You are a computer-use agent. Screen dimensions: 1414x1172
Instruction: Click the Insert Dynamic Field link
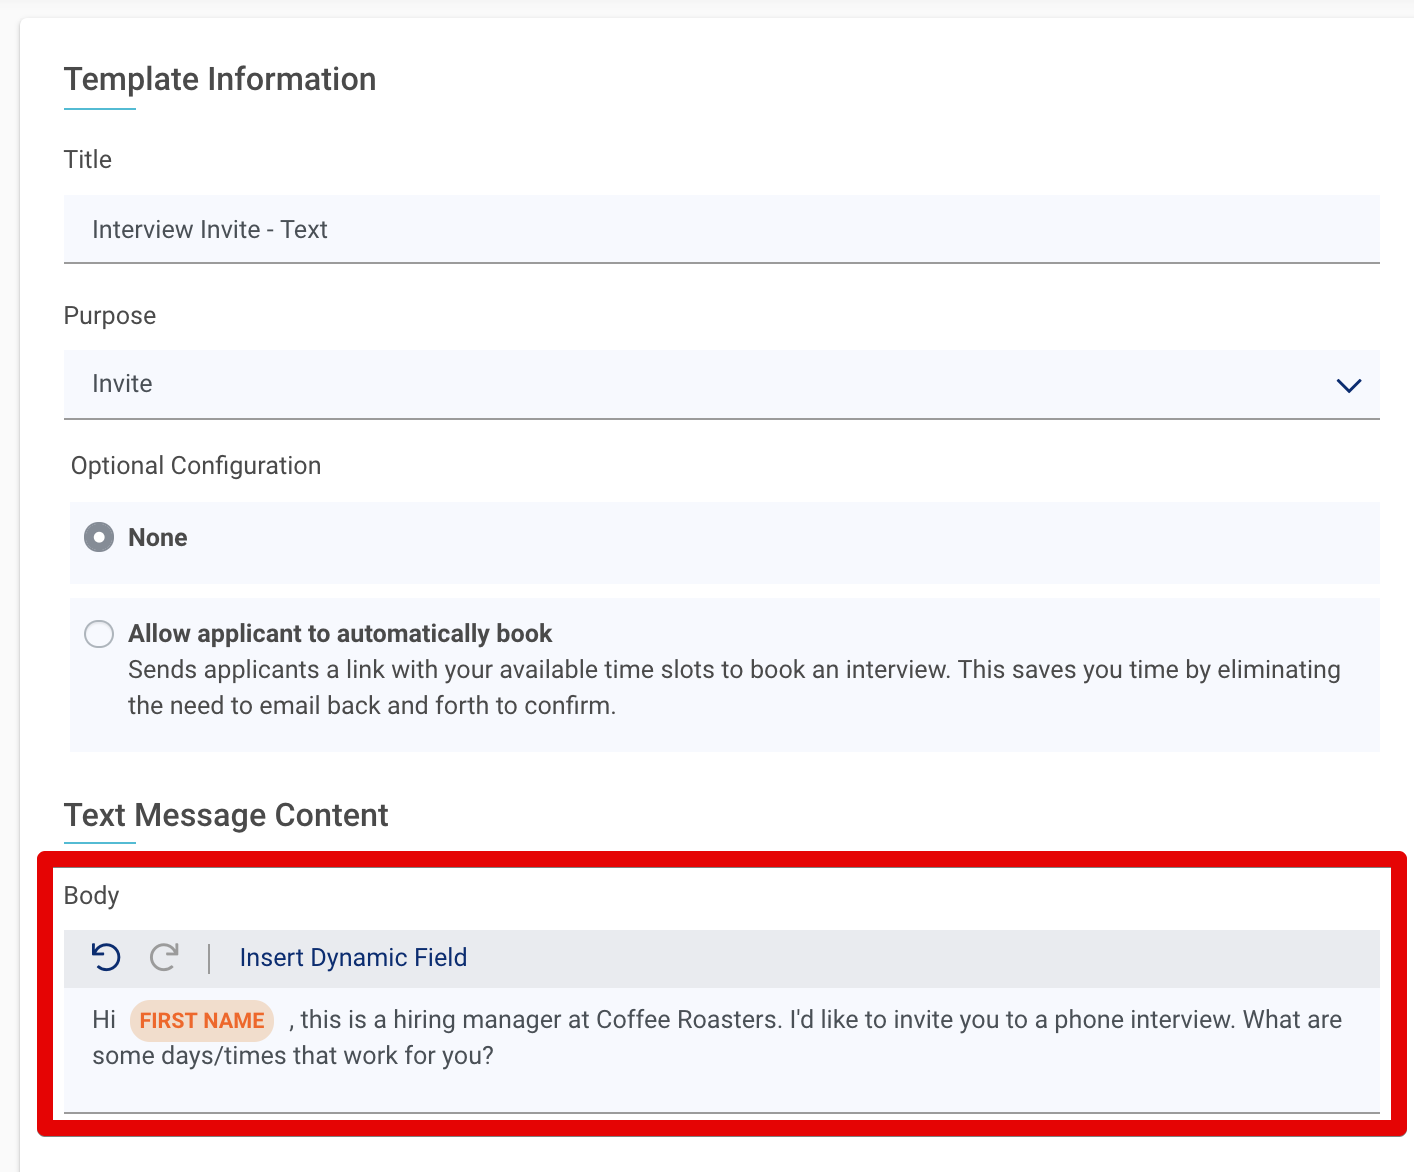pos(353,957)
